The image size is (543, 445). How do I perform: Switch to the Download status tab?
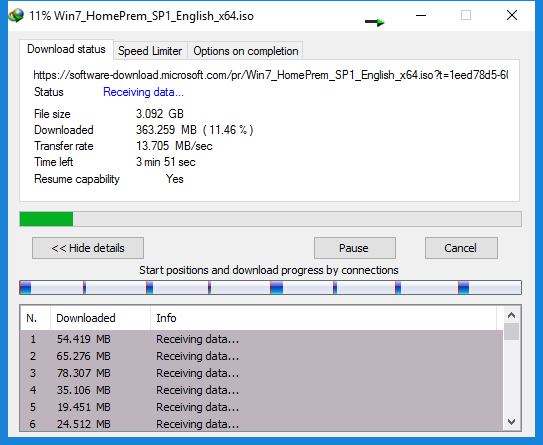[x=66, y=49]
